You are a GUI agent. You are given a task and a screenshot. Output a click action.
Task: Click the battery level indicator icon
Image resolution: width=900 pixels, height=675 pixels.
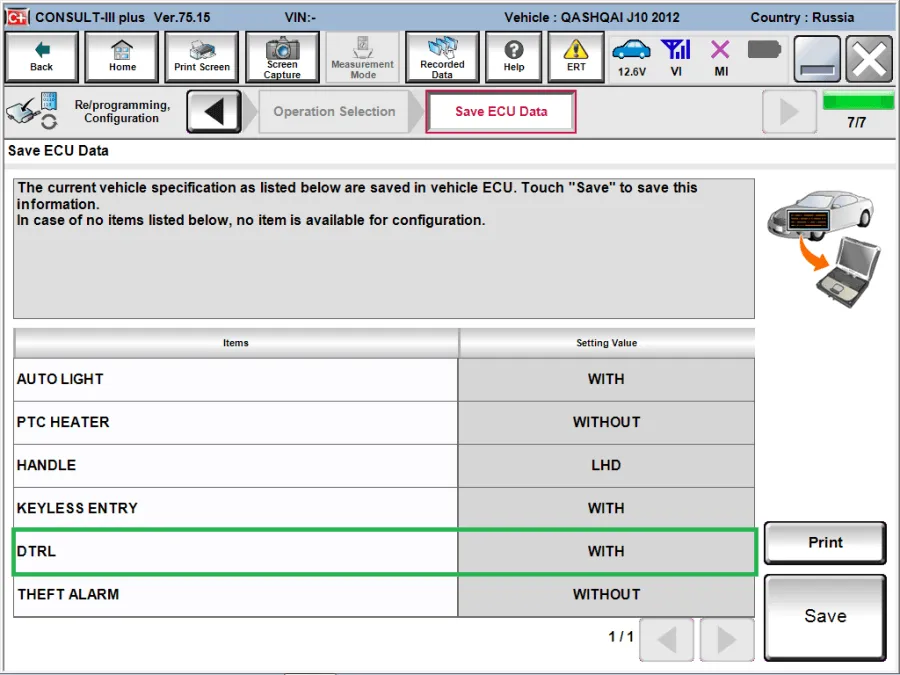(764, 50)
